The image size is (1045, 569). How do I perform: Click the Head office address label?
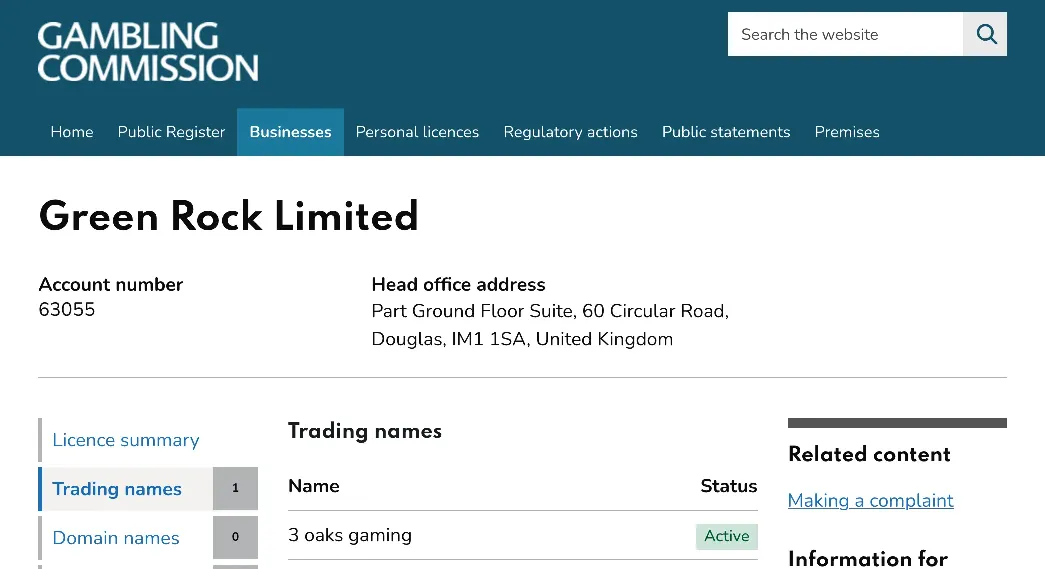point(459,284)
